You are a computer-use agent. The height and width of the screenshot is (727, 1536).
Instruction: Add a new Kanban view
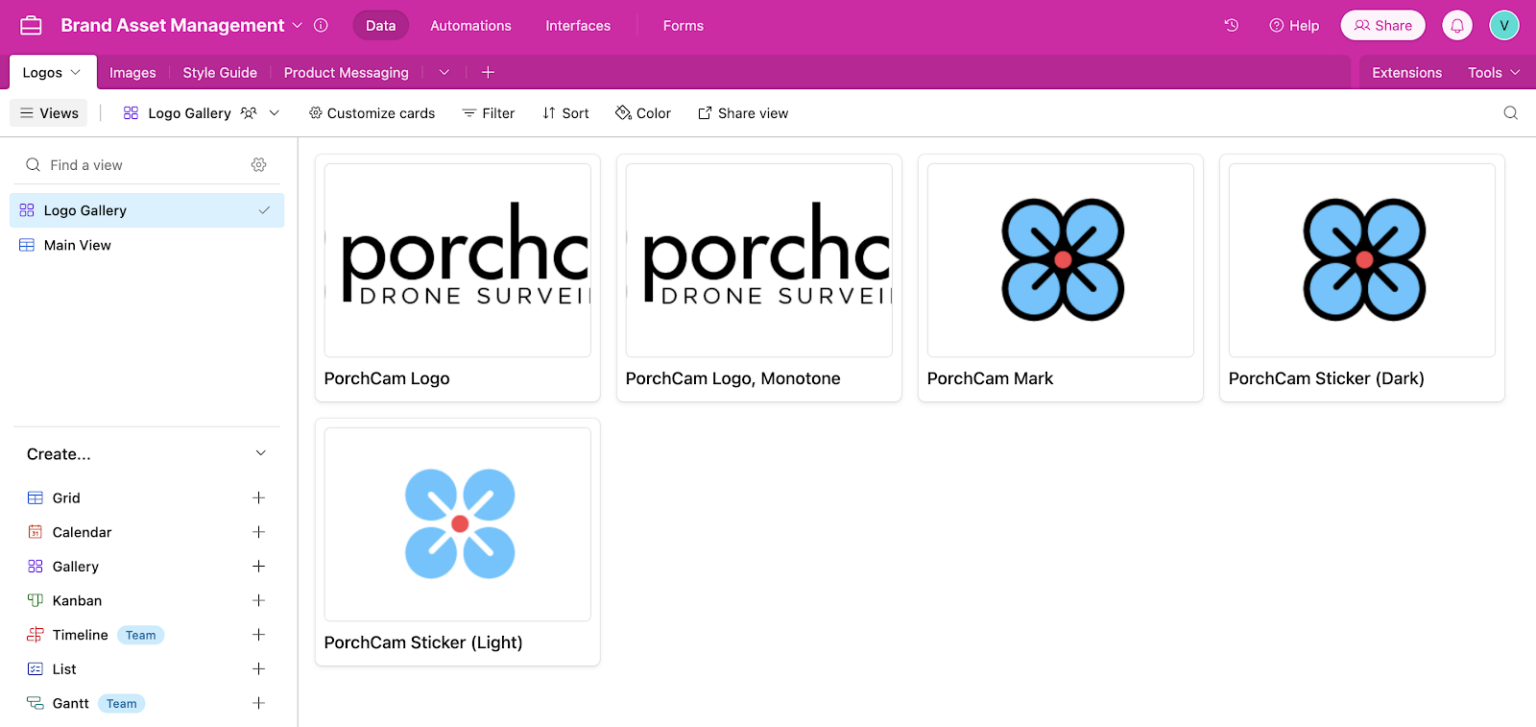tap(259, 600)
